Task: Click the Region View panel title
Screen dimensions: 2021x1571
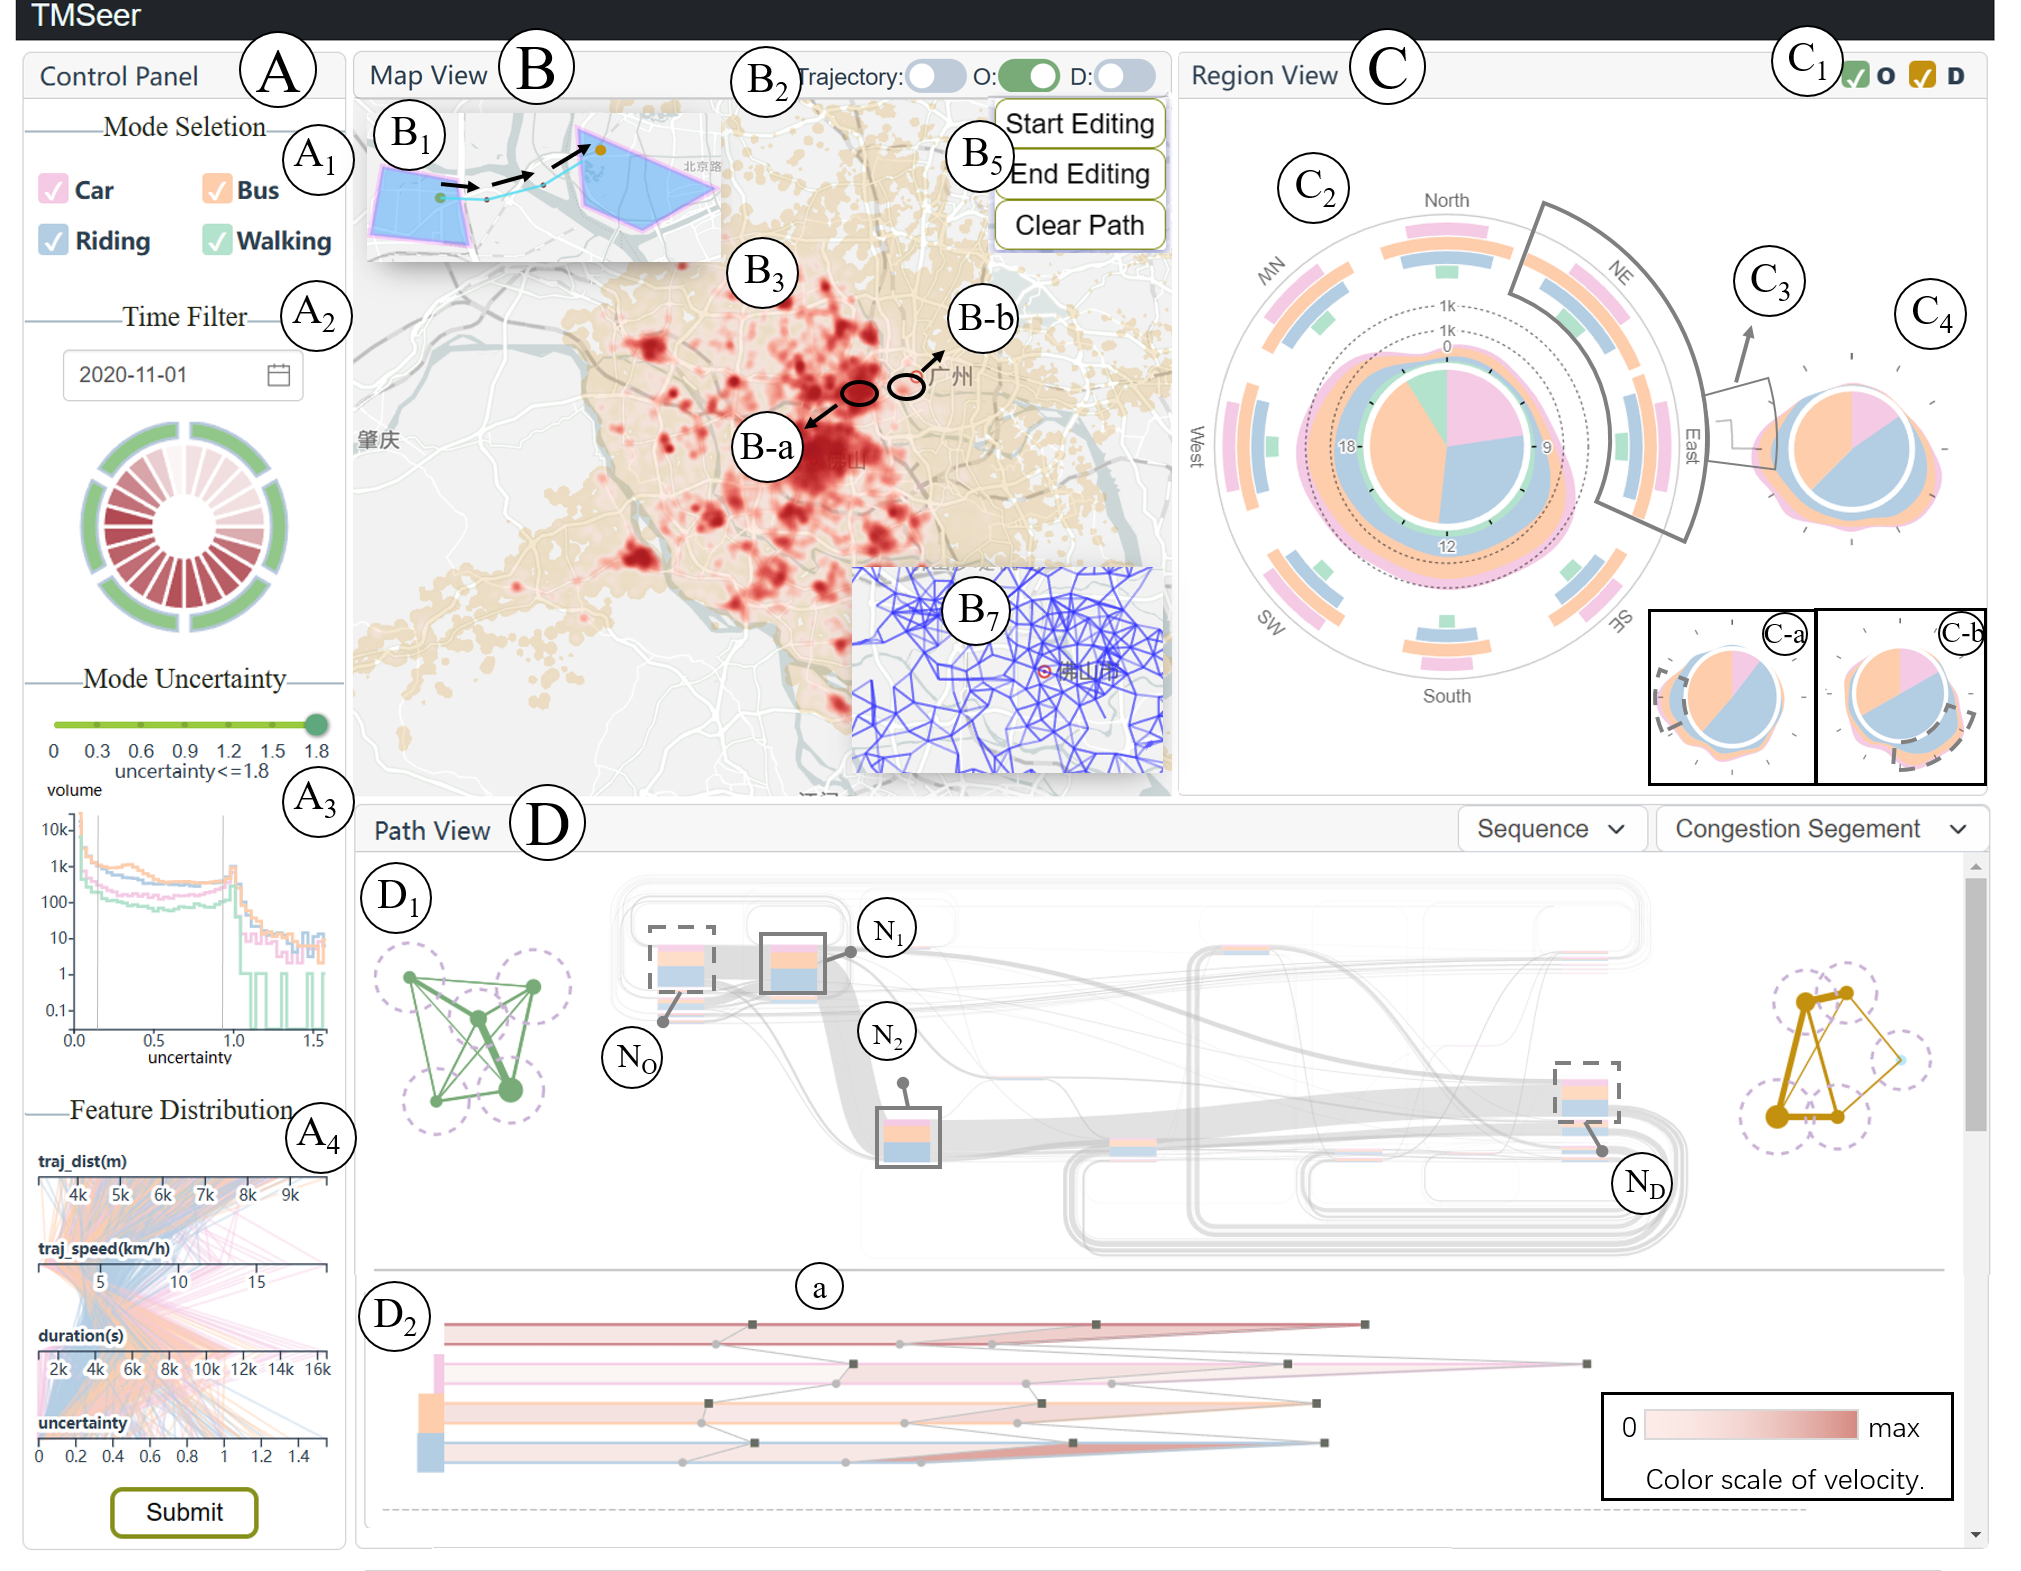Action: click(x=1264, y=75)
